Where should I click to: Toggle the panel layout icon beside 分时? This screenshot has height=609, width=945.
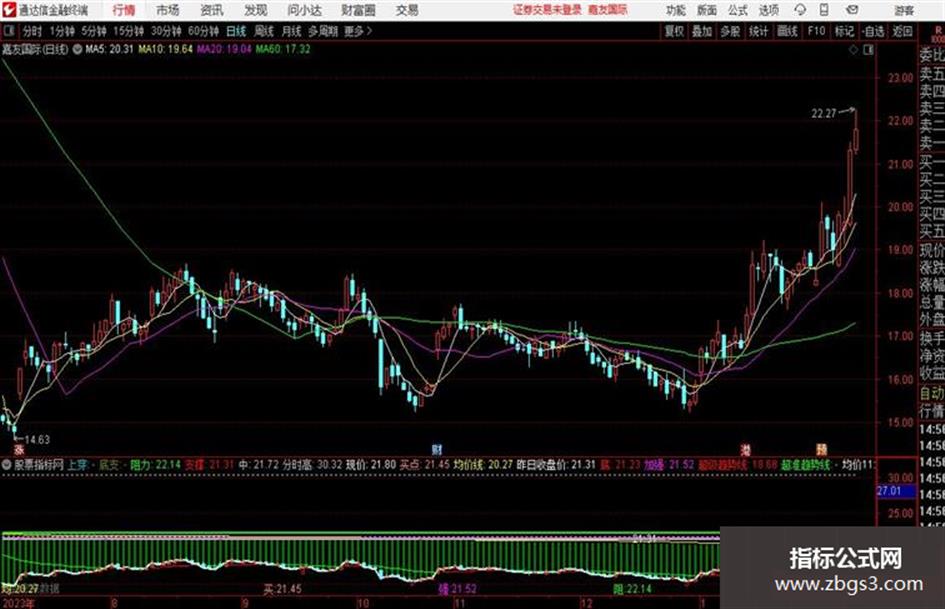8,31
